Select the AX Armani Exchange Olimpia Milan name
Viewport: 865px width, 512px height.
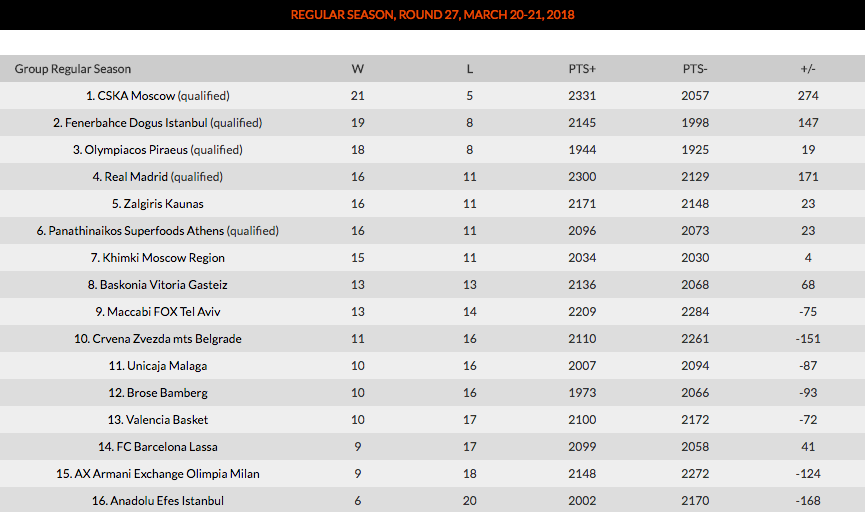(x=158, y=474)
